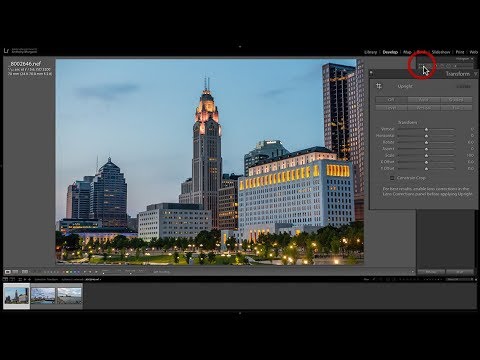
Task: Apply Level Upright correction
Action: pos(391,108)
